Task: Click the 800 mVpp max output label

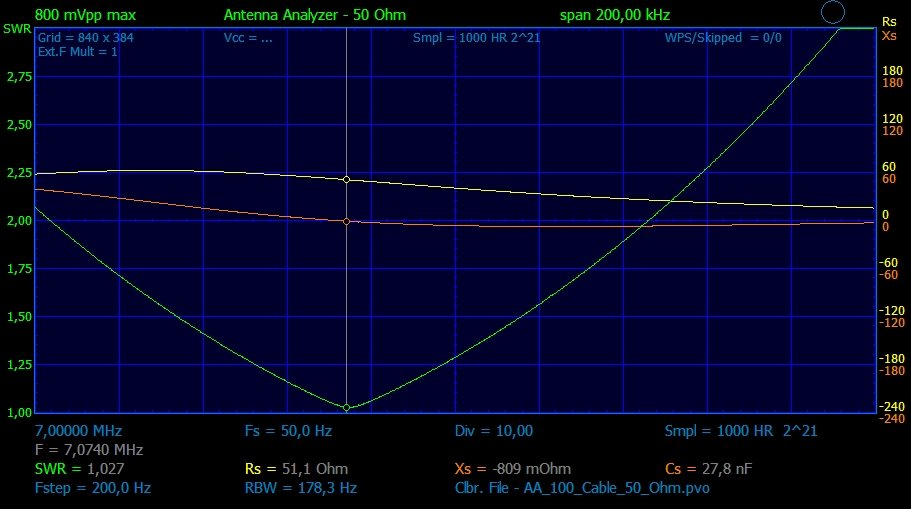Action: click(85, 15)
